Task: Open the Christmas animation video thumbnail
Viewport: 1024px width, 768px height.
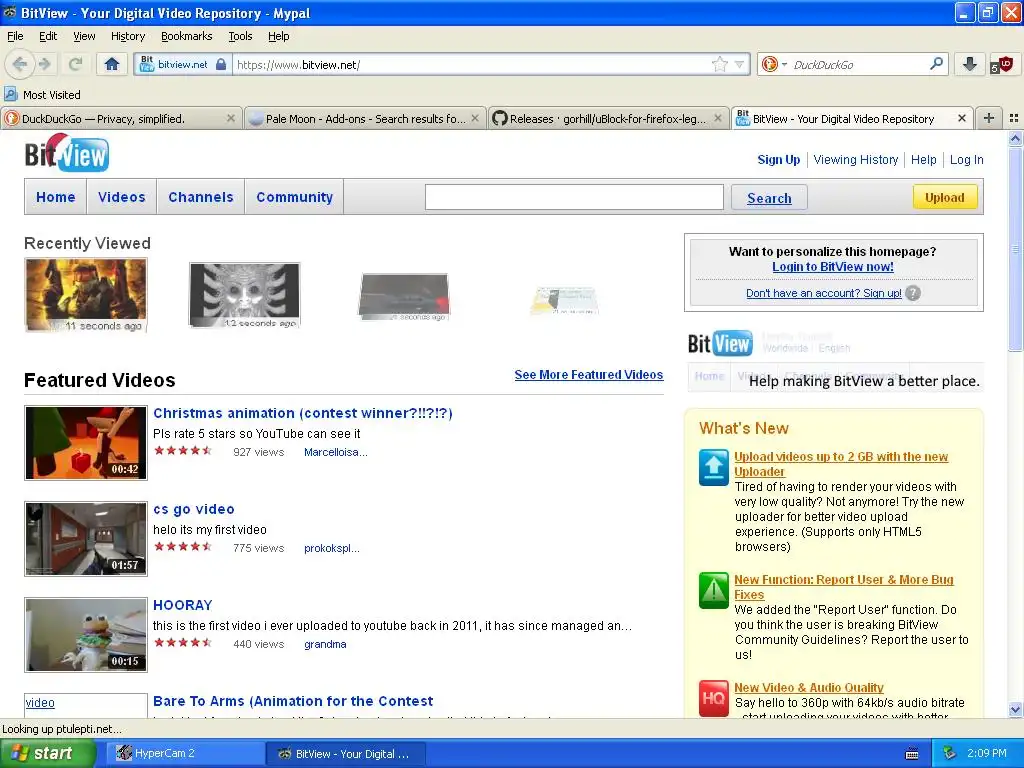Action: pyautogui.click(x=86, y=443)
